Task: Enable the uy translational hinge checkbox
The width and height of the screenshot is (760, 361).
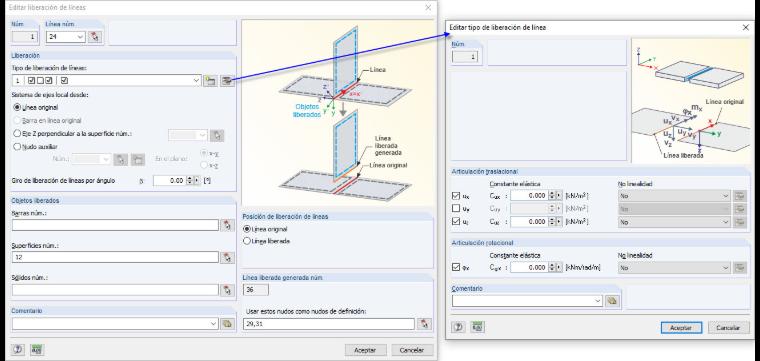Action: click(x=456, y=209)
